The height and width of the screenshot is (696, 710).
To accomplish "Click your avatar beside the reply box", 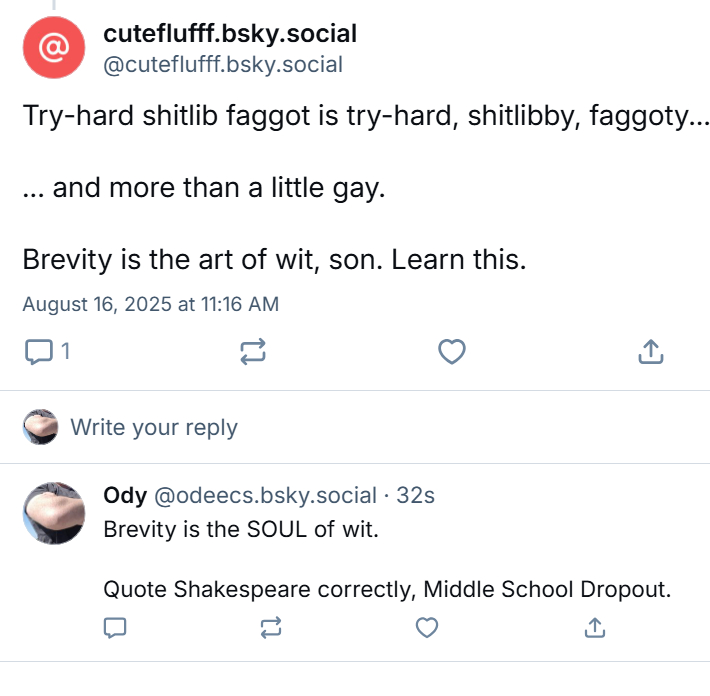I will 40,427.
